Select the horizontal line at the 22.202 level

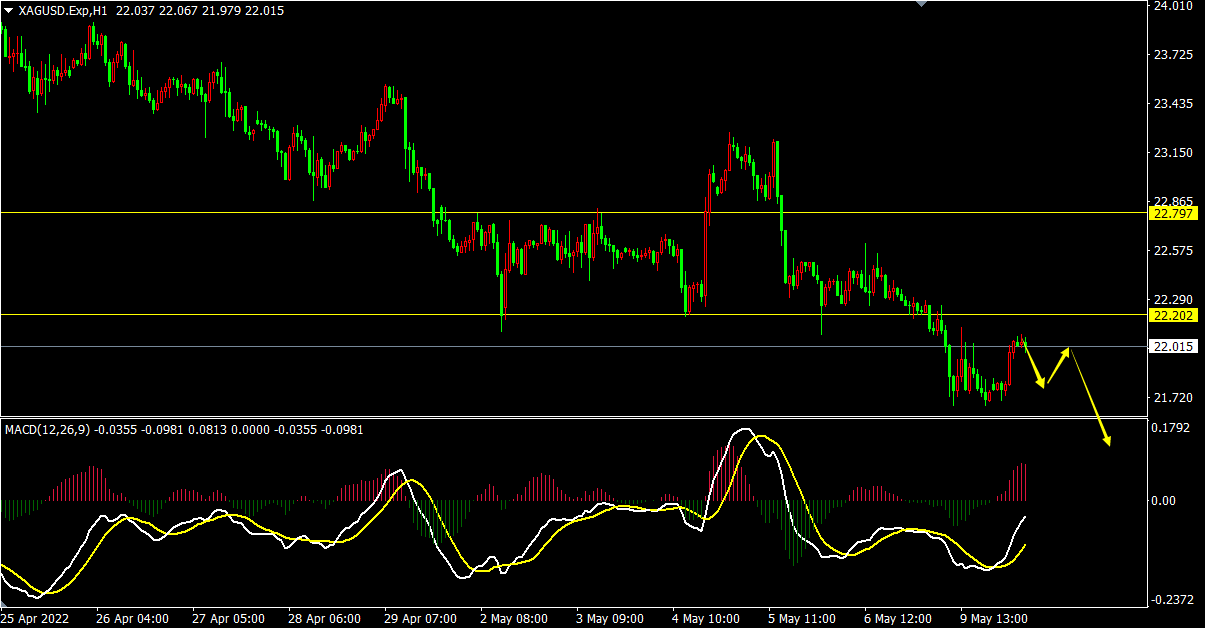tap(300, 314)
